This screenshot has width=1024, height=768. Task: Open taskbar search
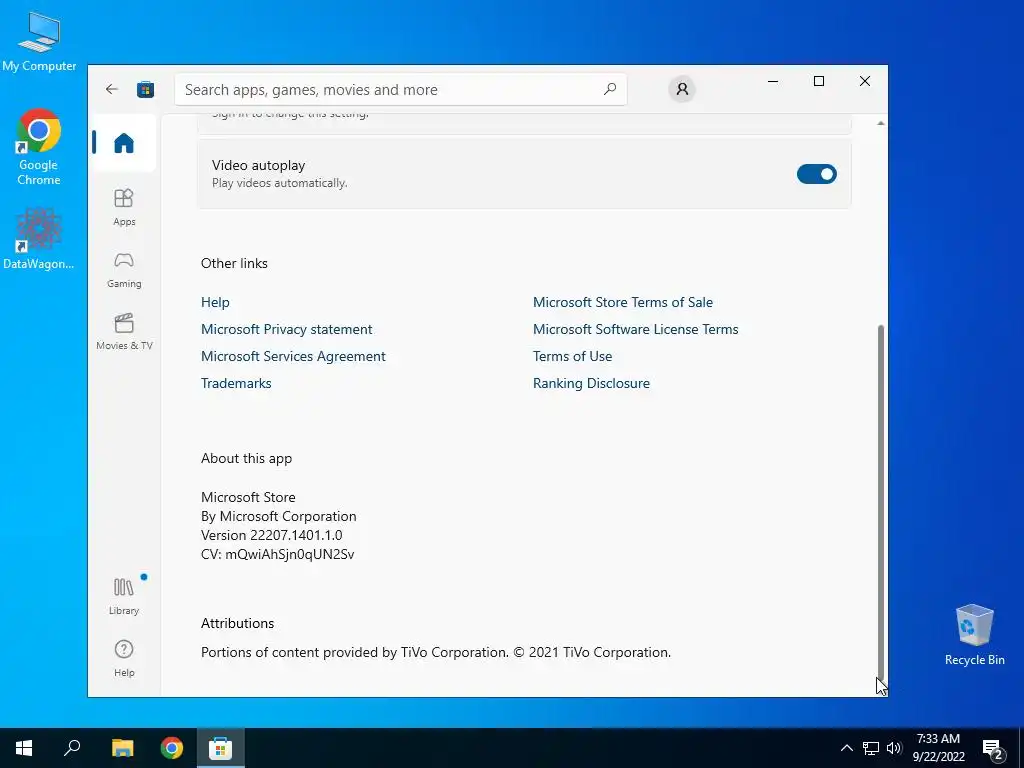coord(72,748)
